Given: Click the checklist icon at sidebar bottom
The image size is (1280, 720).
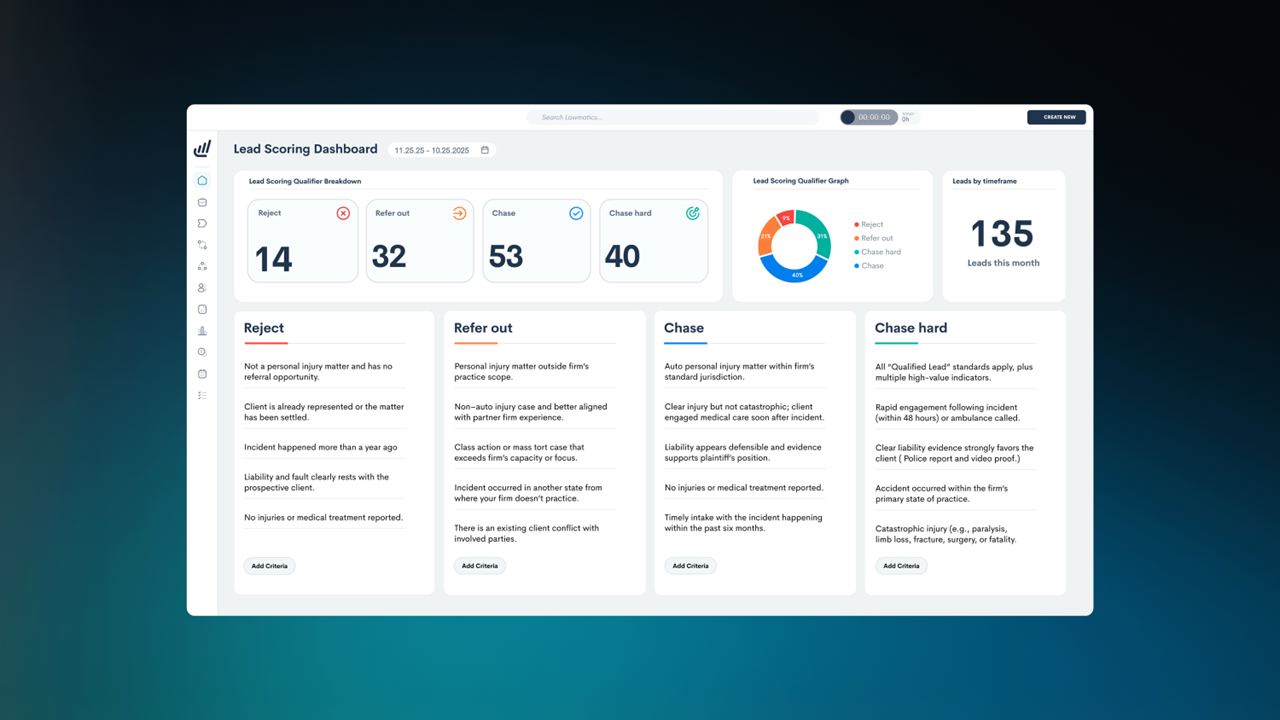Looking at the screenshot, I should [202, 396].
